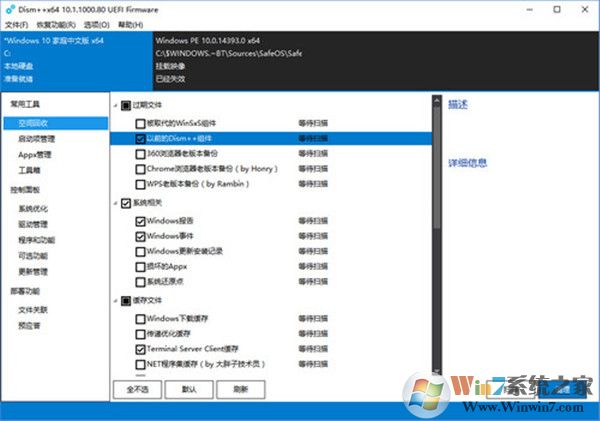
Task: Collapse the 缓存文件 group arrow
Action: click(116, 301)
